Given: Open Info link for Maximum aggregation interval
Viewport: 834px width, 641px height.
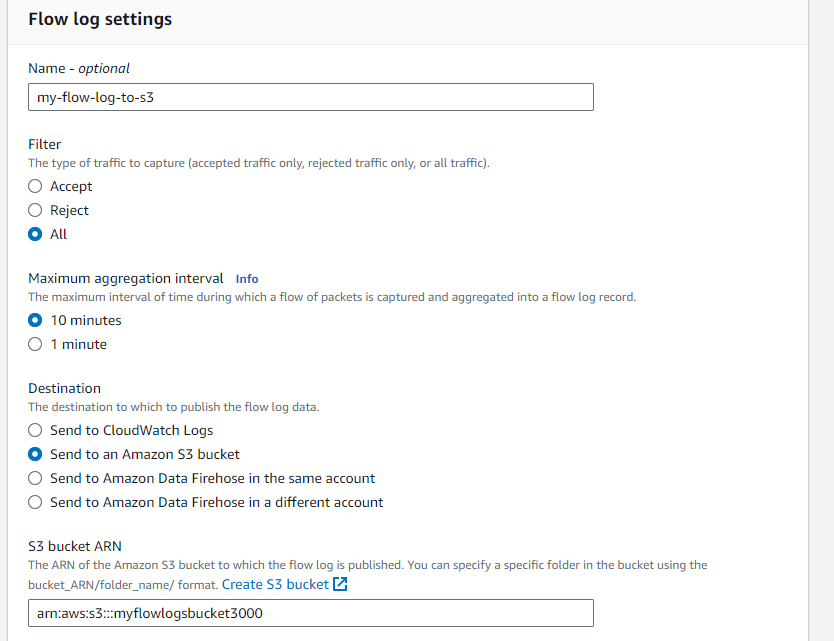Looking at the screenshot, I should 247,279.
